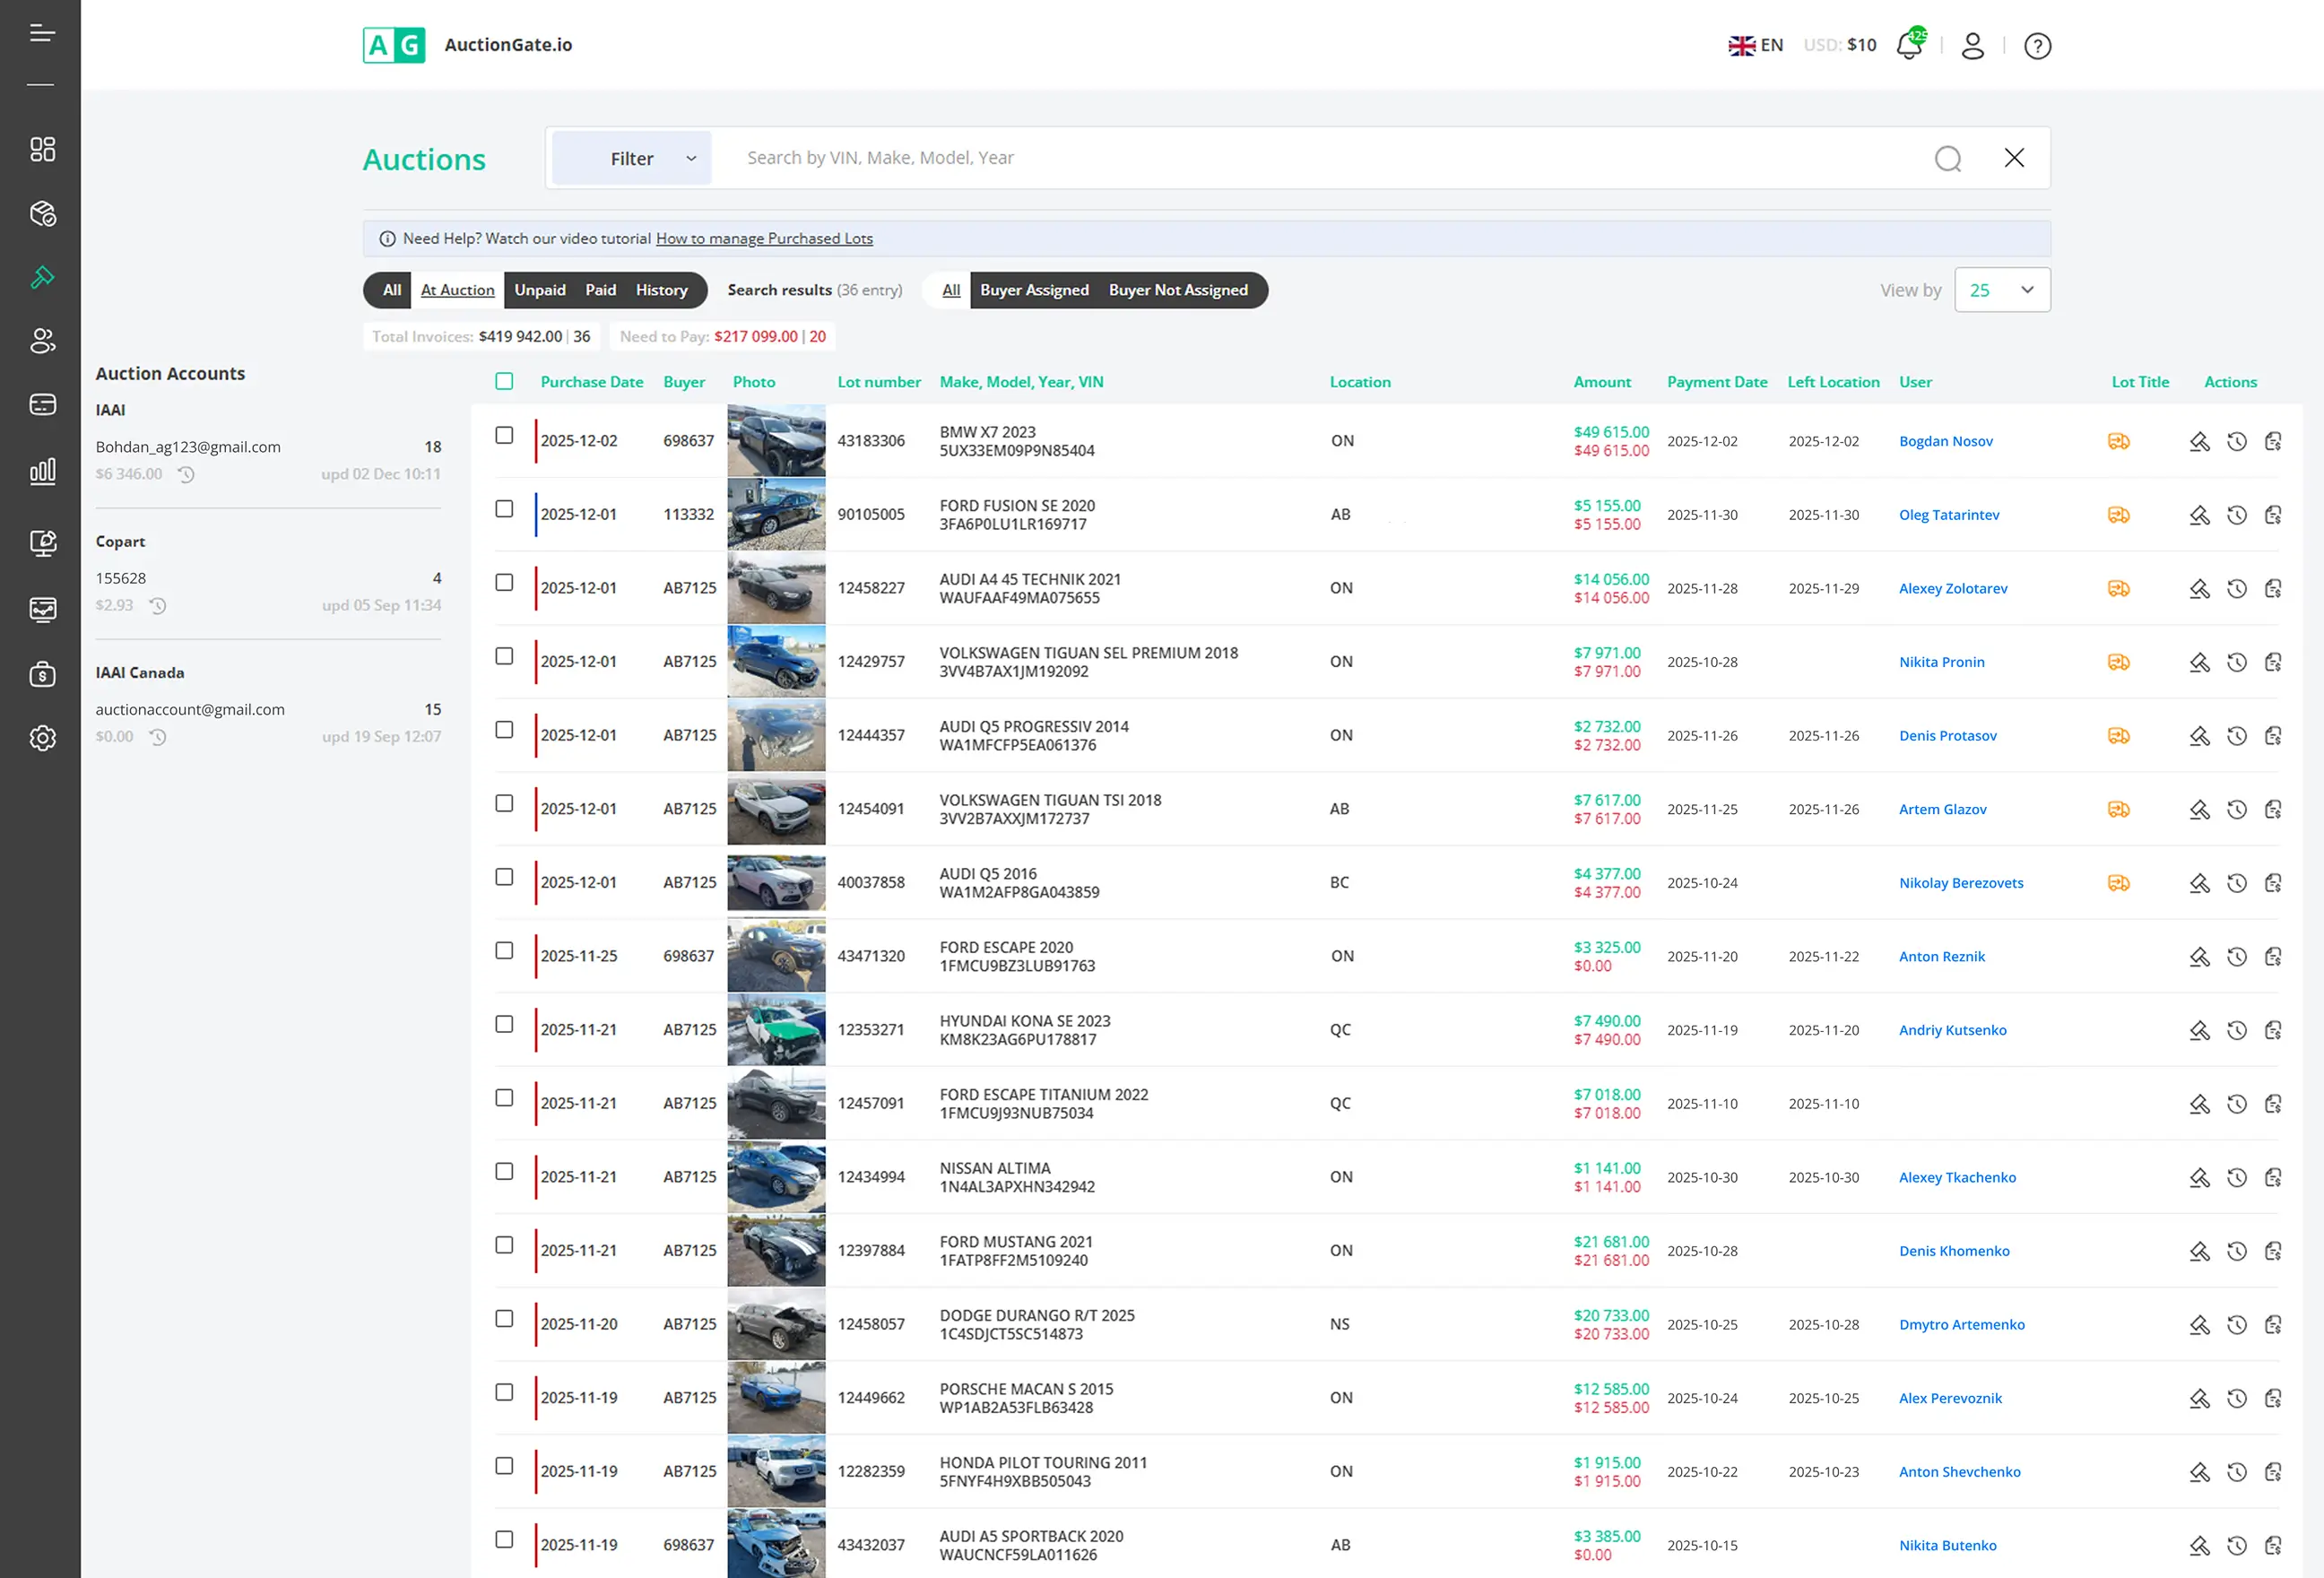
Task: Check the Porsche Macan S 2015 checkbox
Action: (x=504, y=1392)
